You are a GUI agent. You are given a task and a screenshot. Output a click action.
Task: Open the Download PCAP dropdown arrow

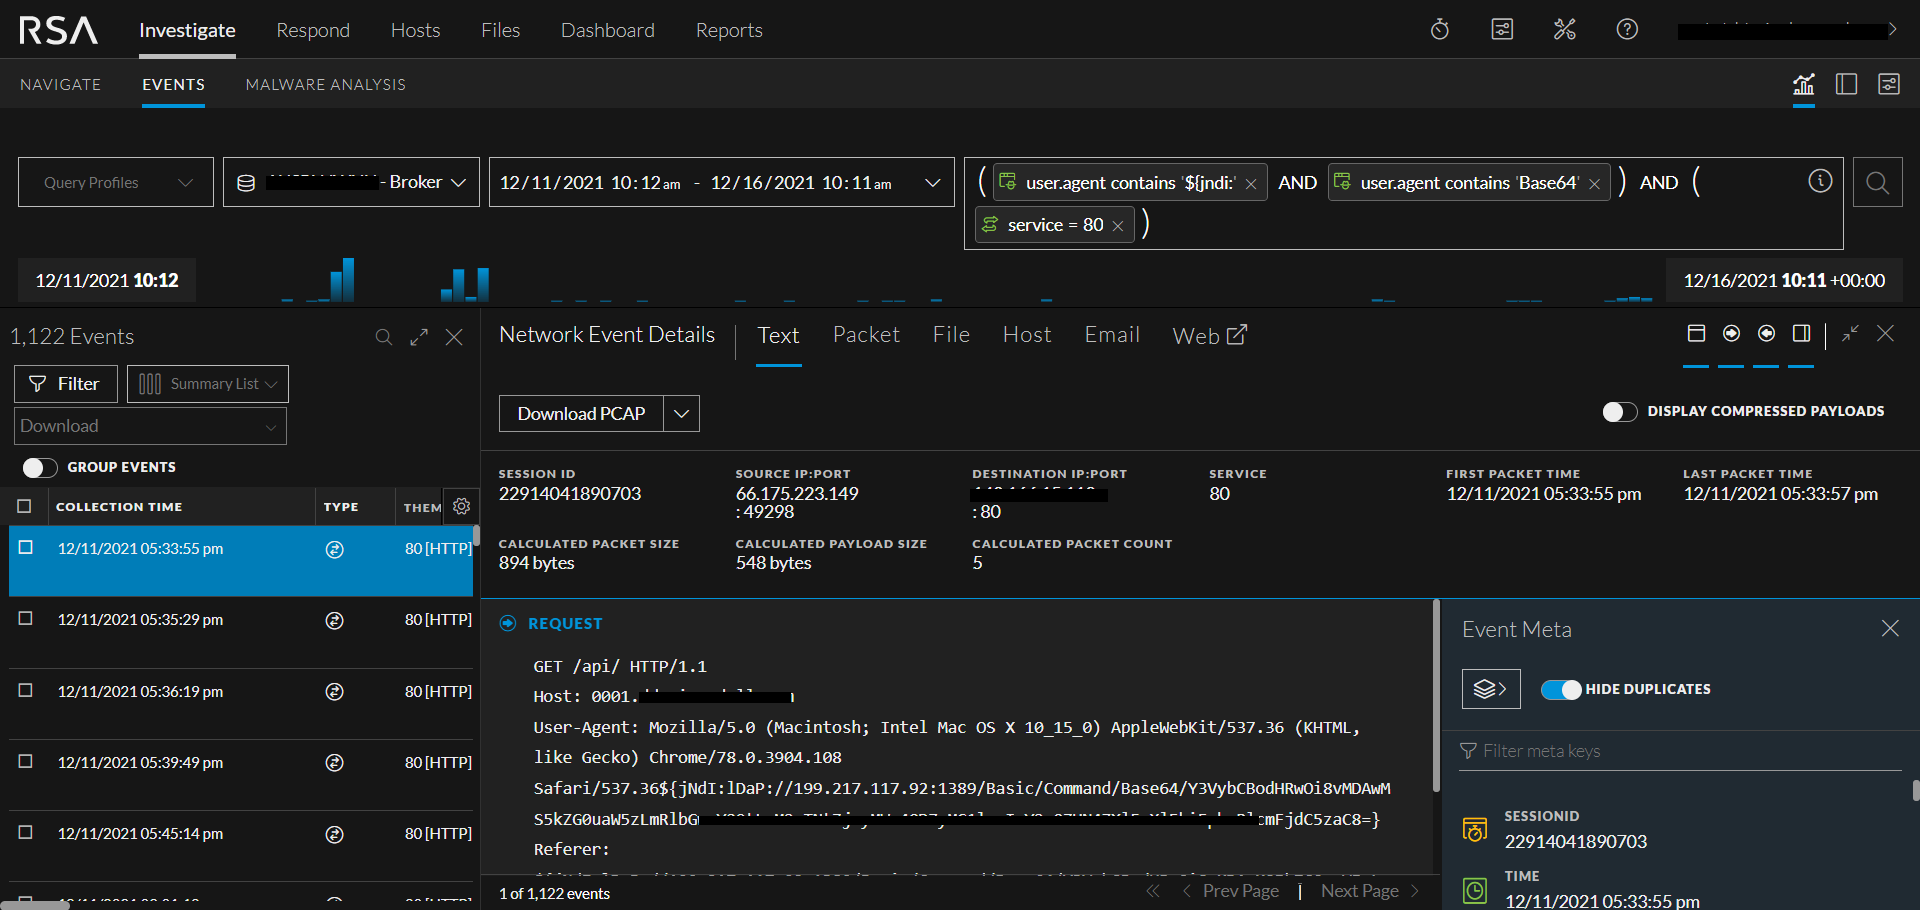tap(681, 413)
